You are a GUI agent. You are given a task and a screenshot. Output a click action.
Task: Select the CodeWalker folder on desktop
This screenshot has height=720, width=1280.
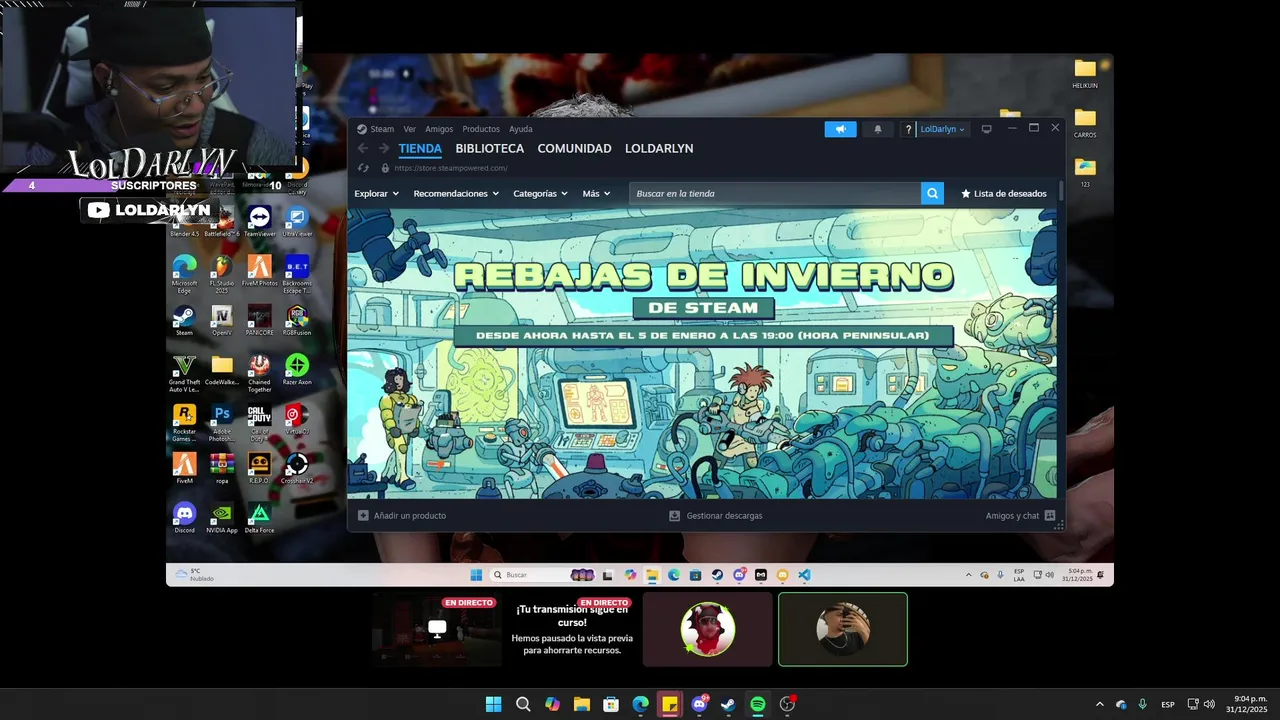pos(222,370)
